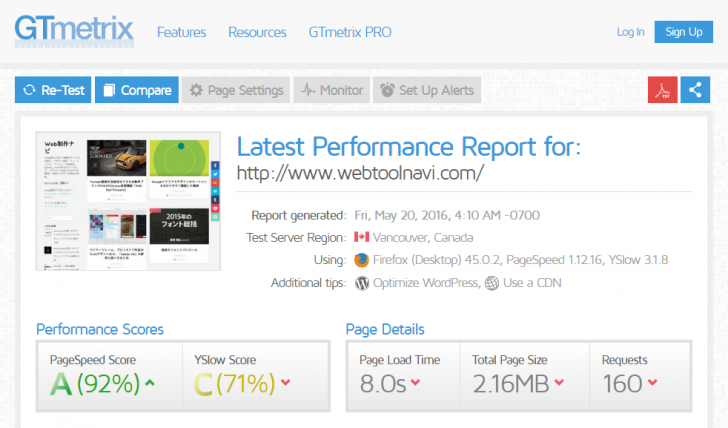The height and width of the screenshot is (428, 728).
Task: Expand the Page Load Time red arrow
Action: tap(416, 383)
